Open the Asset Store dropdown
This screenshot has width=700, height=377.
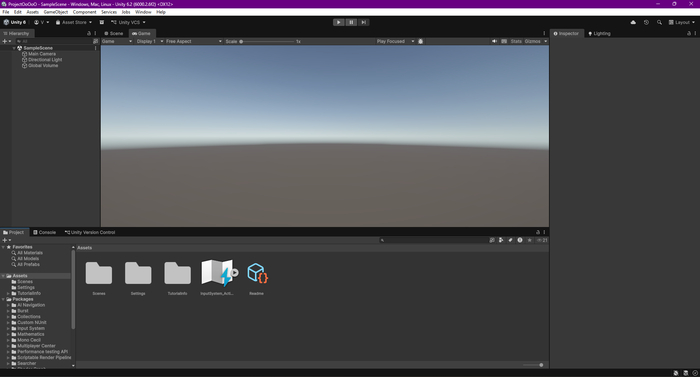pyautogui.click(x=74, y=22)
